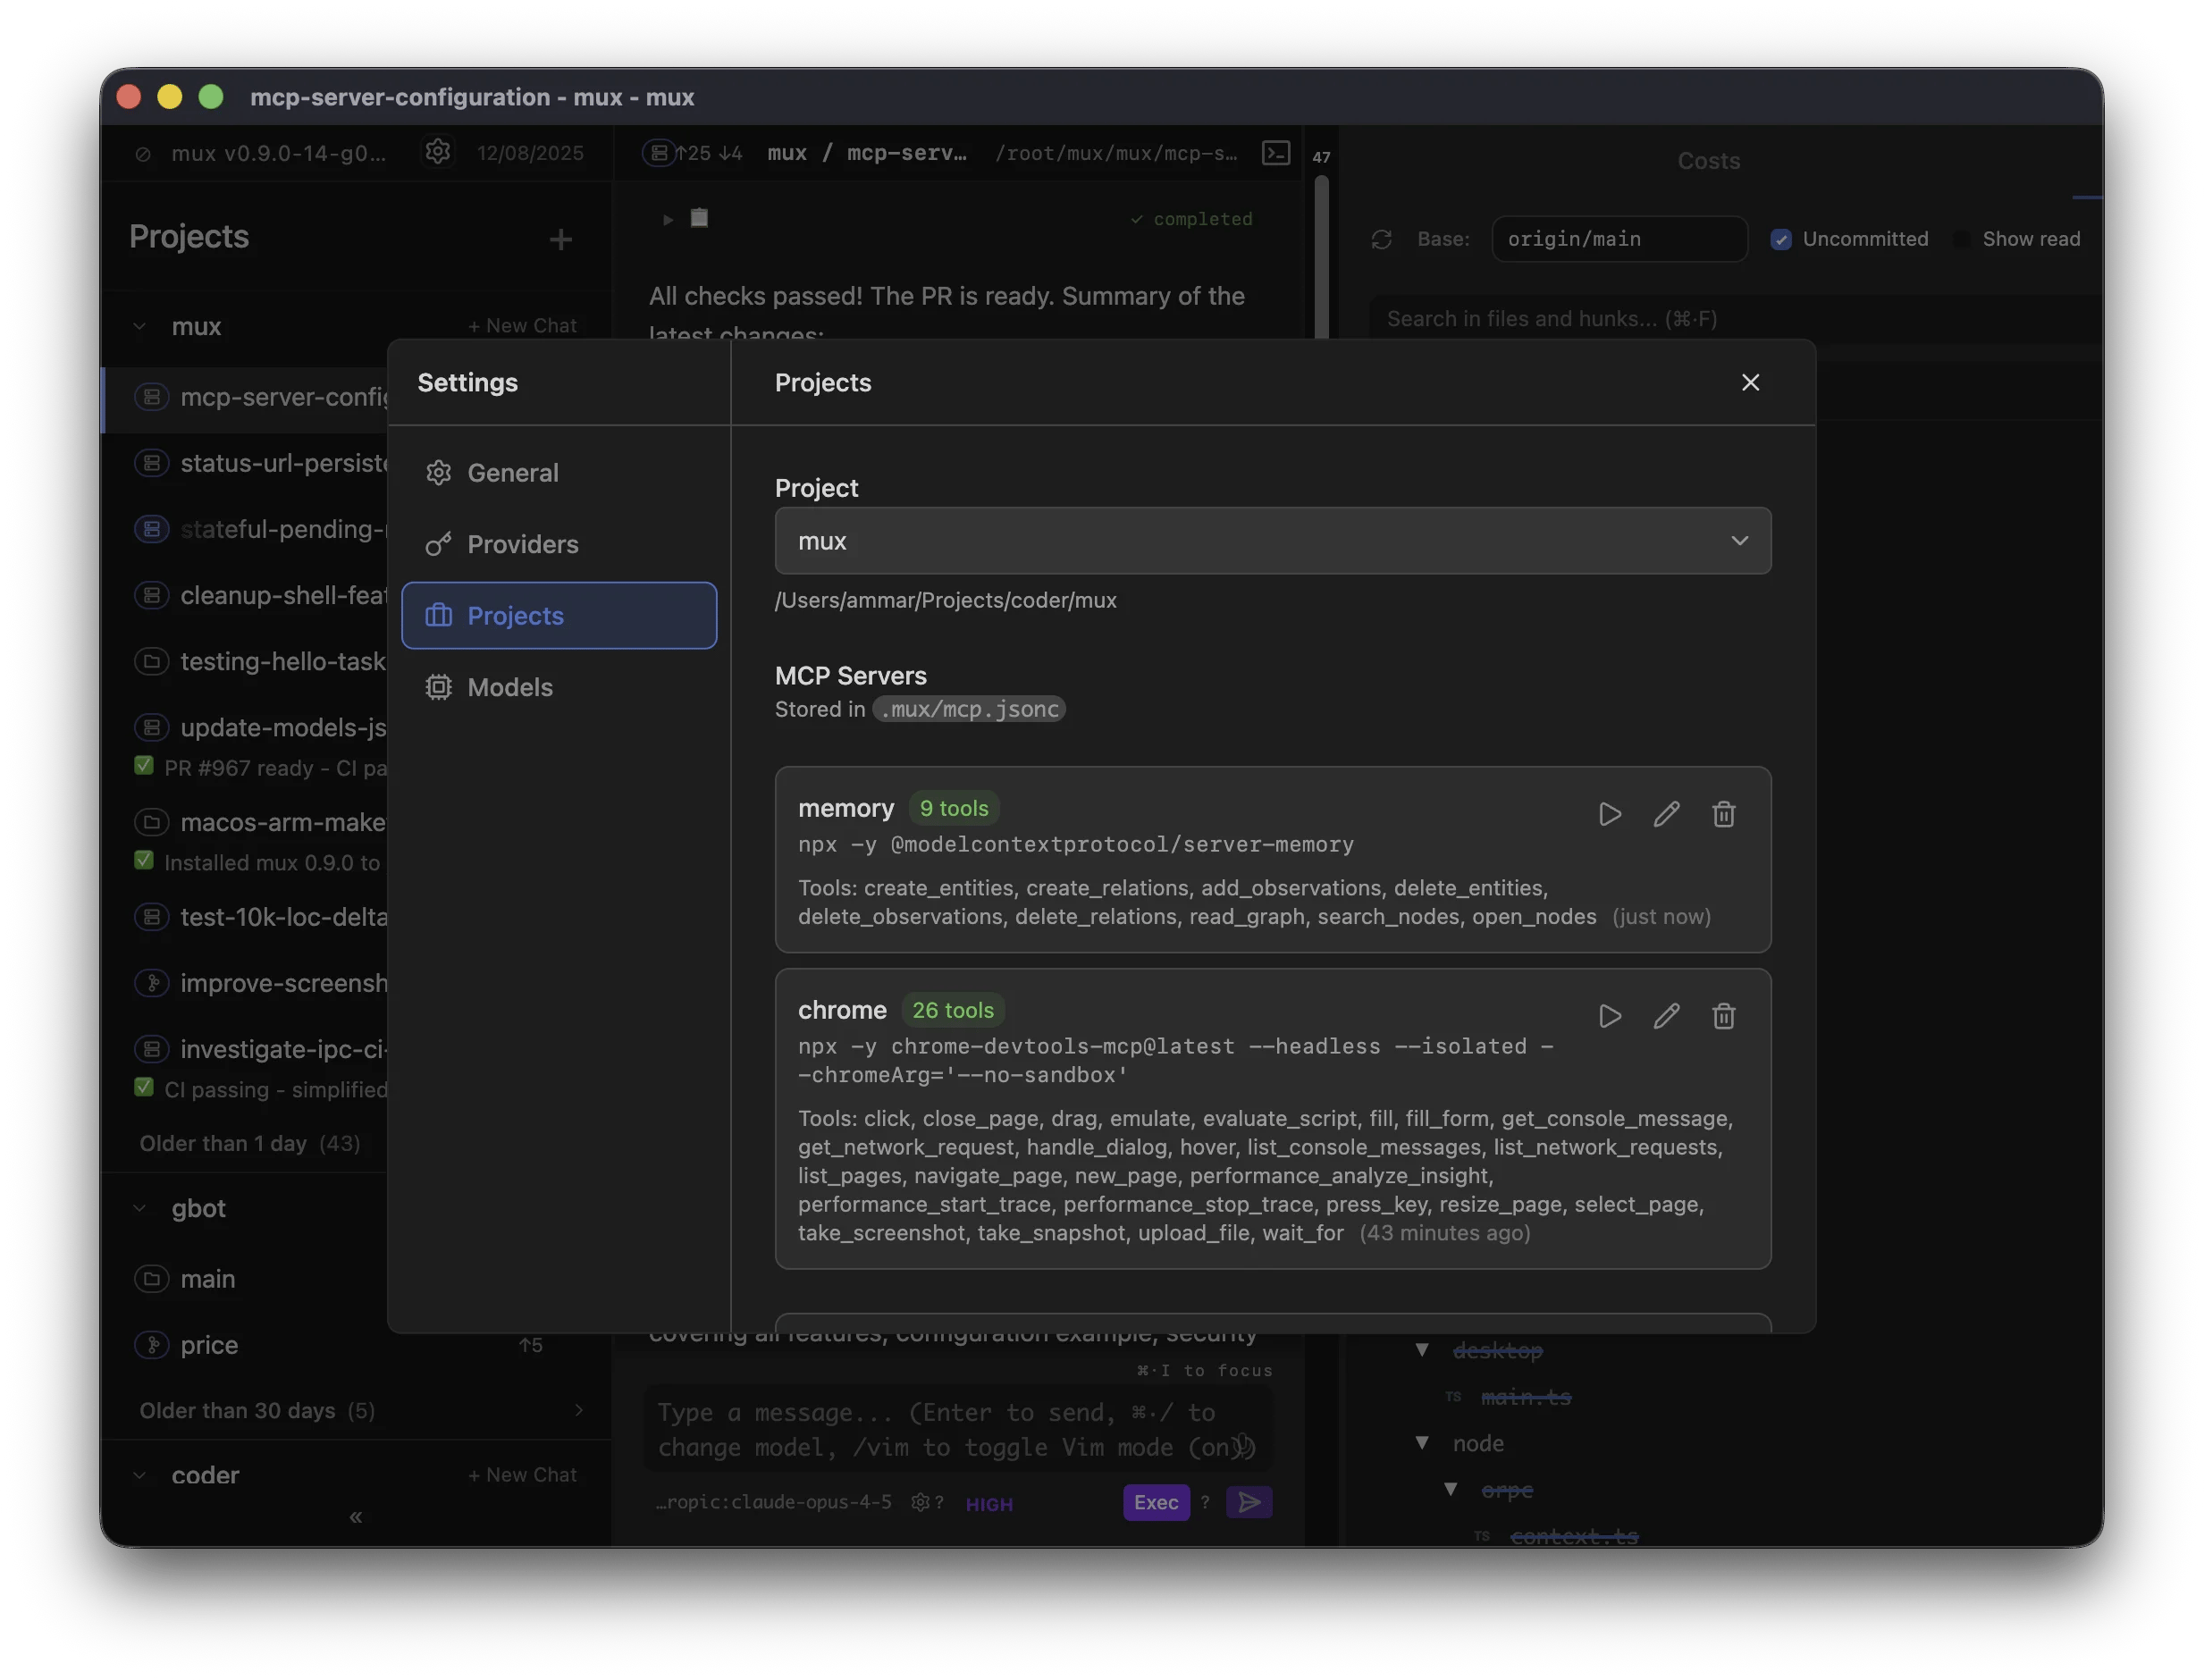Collapse the desktop folder in file tree
The image size is (2204, 1680).
(x=1422, y=1350)
